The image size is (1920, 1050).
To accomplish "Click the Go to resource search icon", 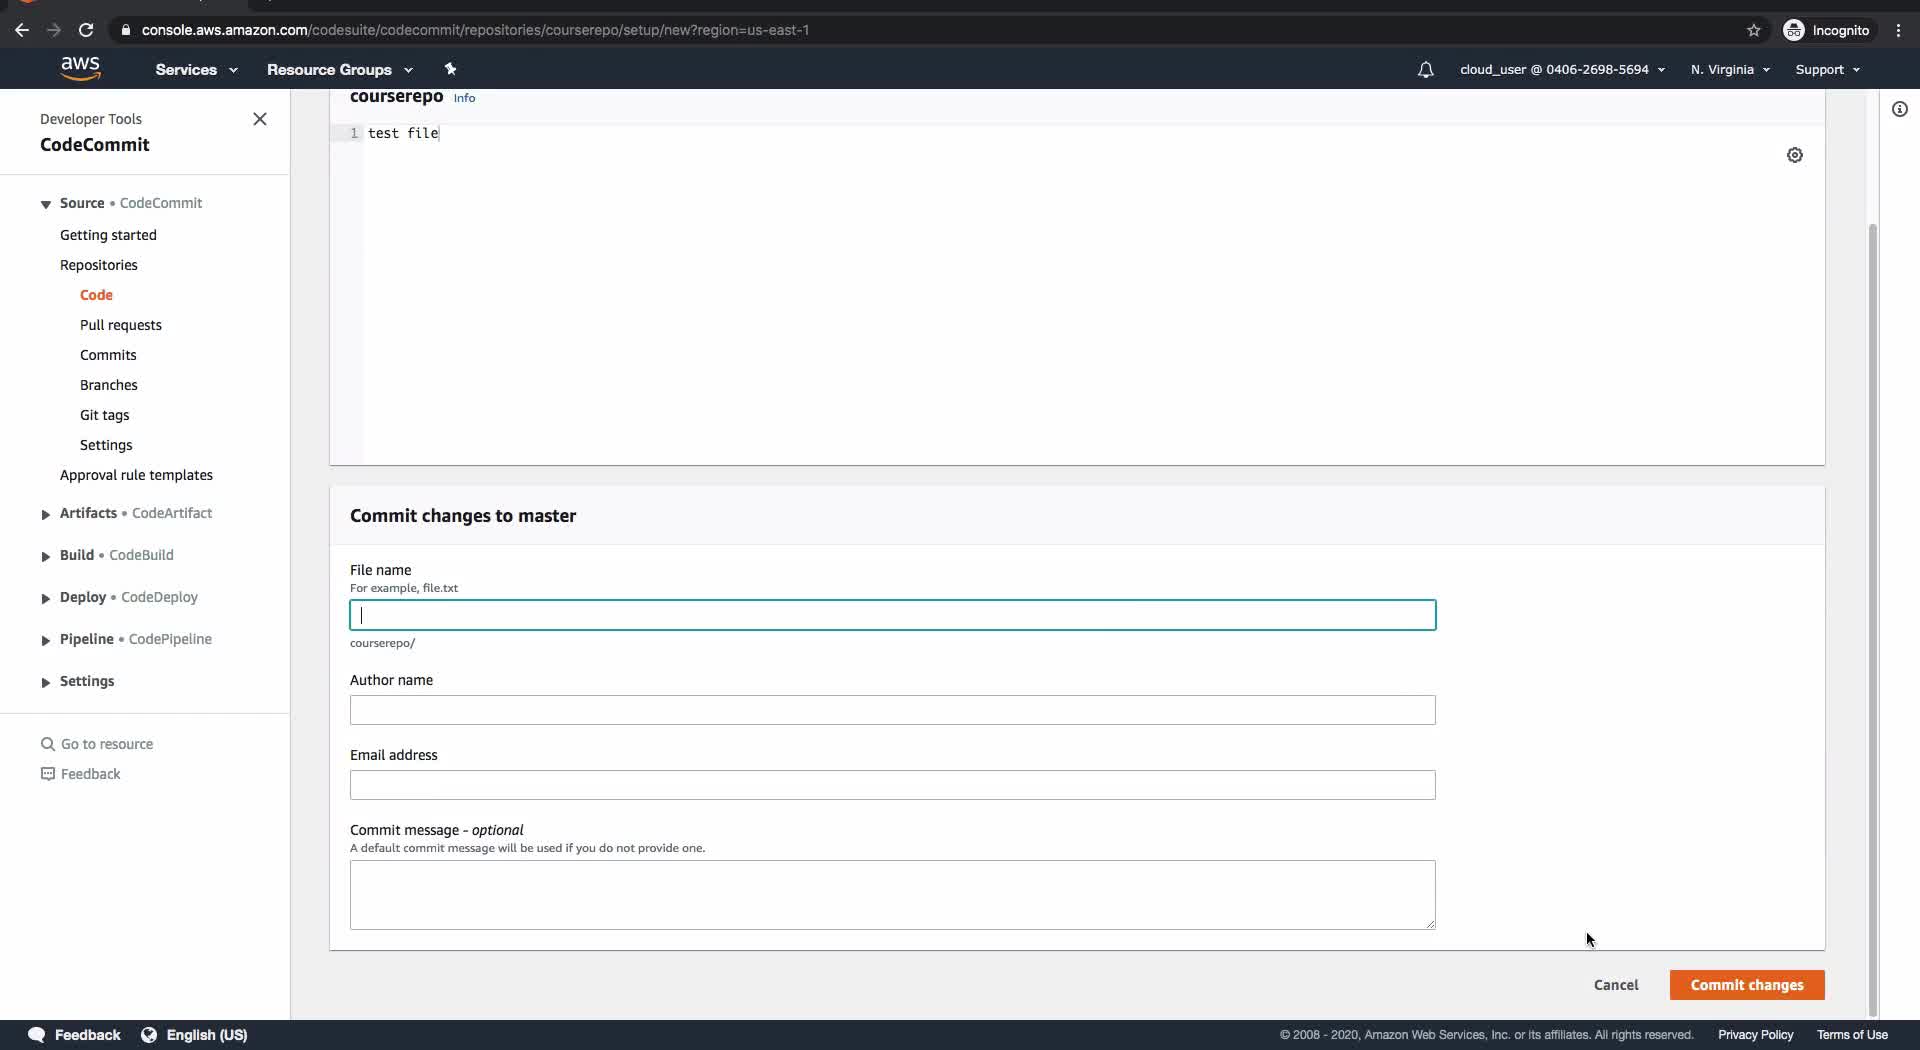I will [47, 744].
